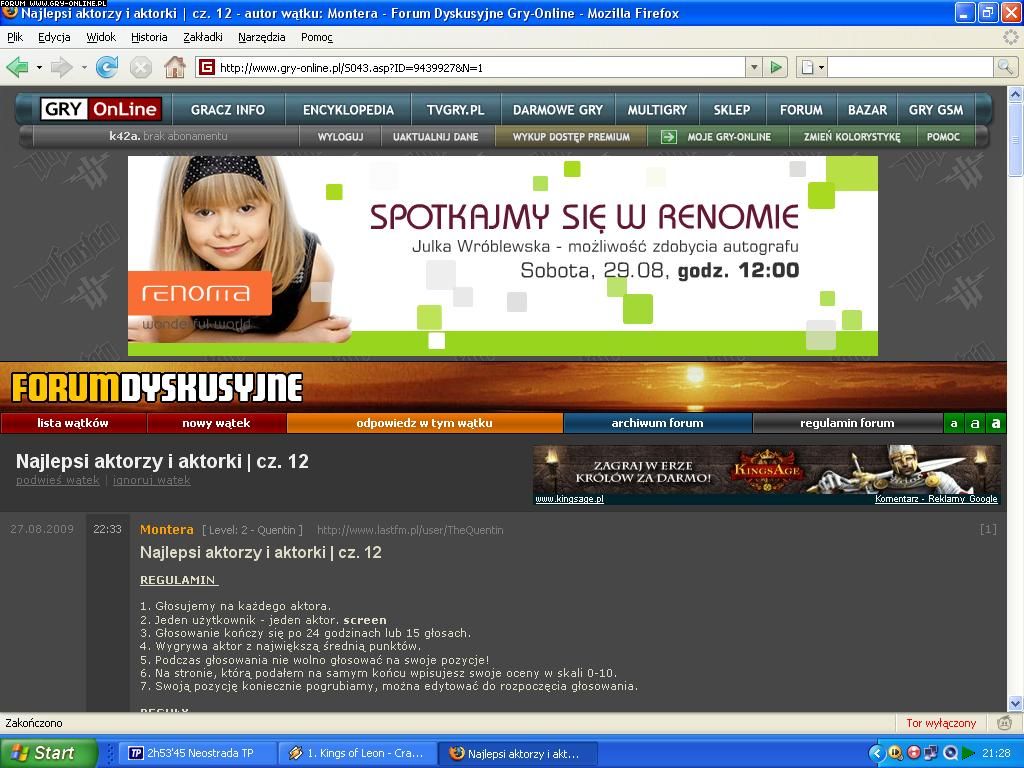Toggle the Tor wyłączony status button
1024x768 pixels.
tap(940, 723)
